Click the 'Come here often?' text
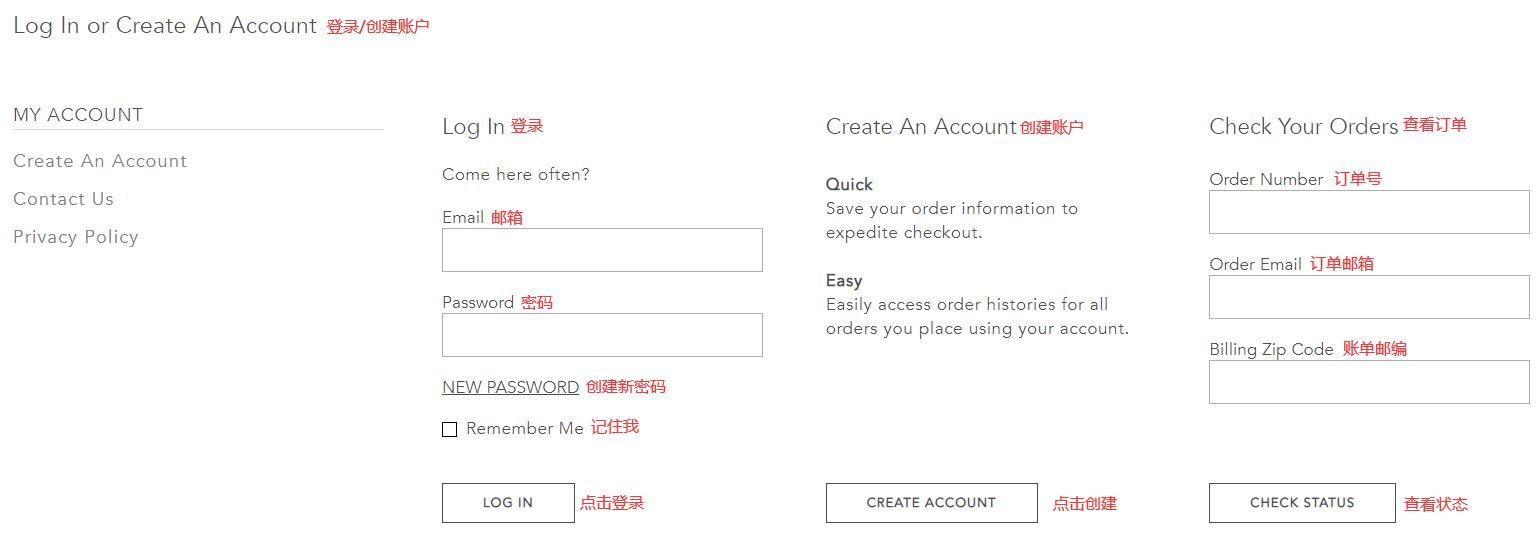The height and width of the screenshot is (538, 1538). (x=516, y=174)
